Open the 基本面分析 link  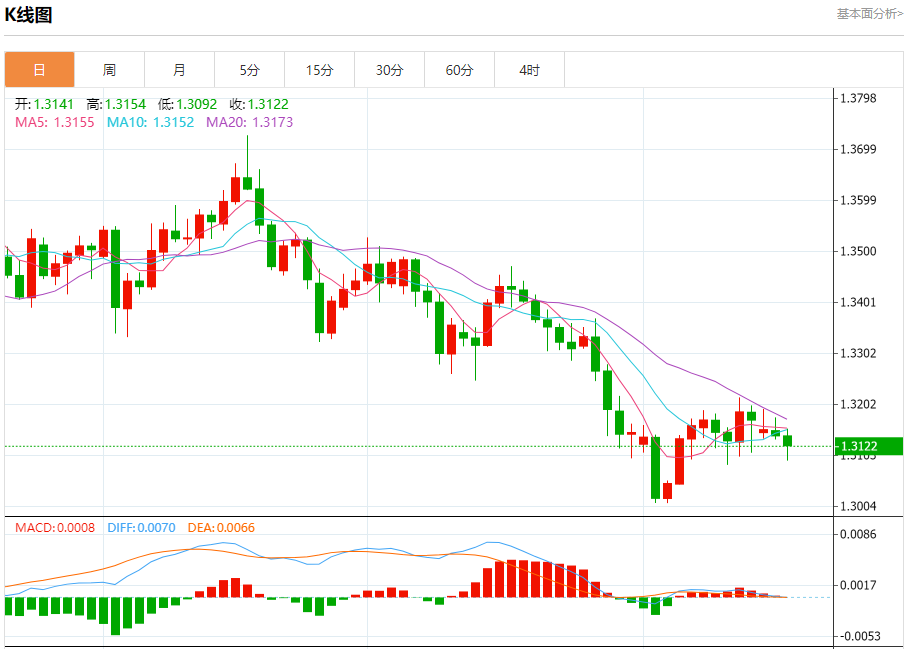(x=870, y=13)
